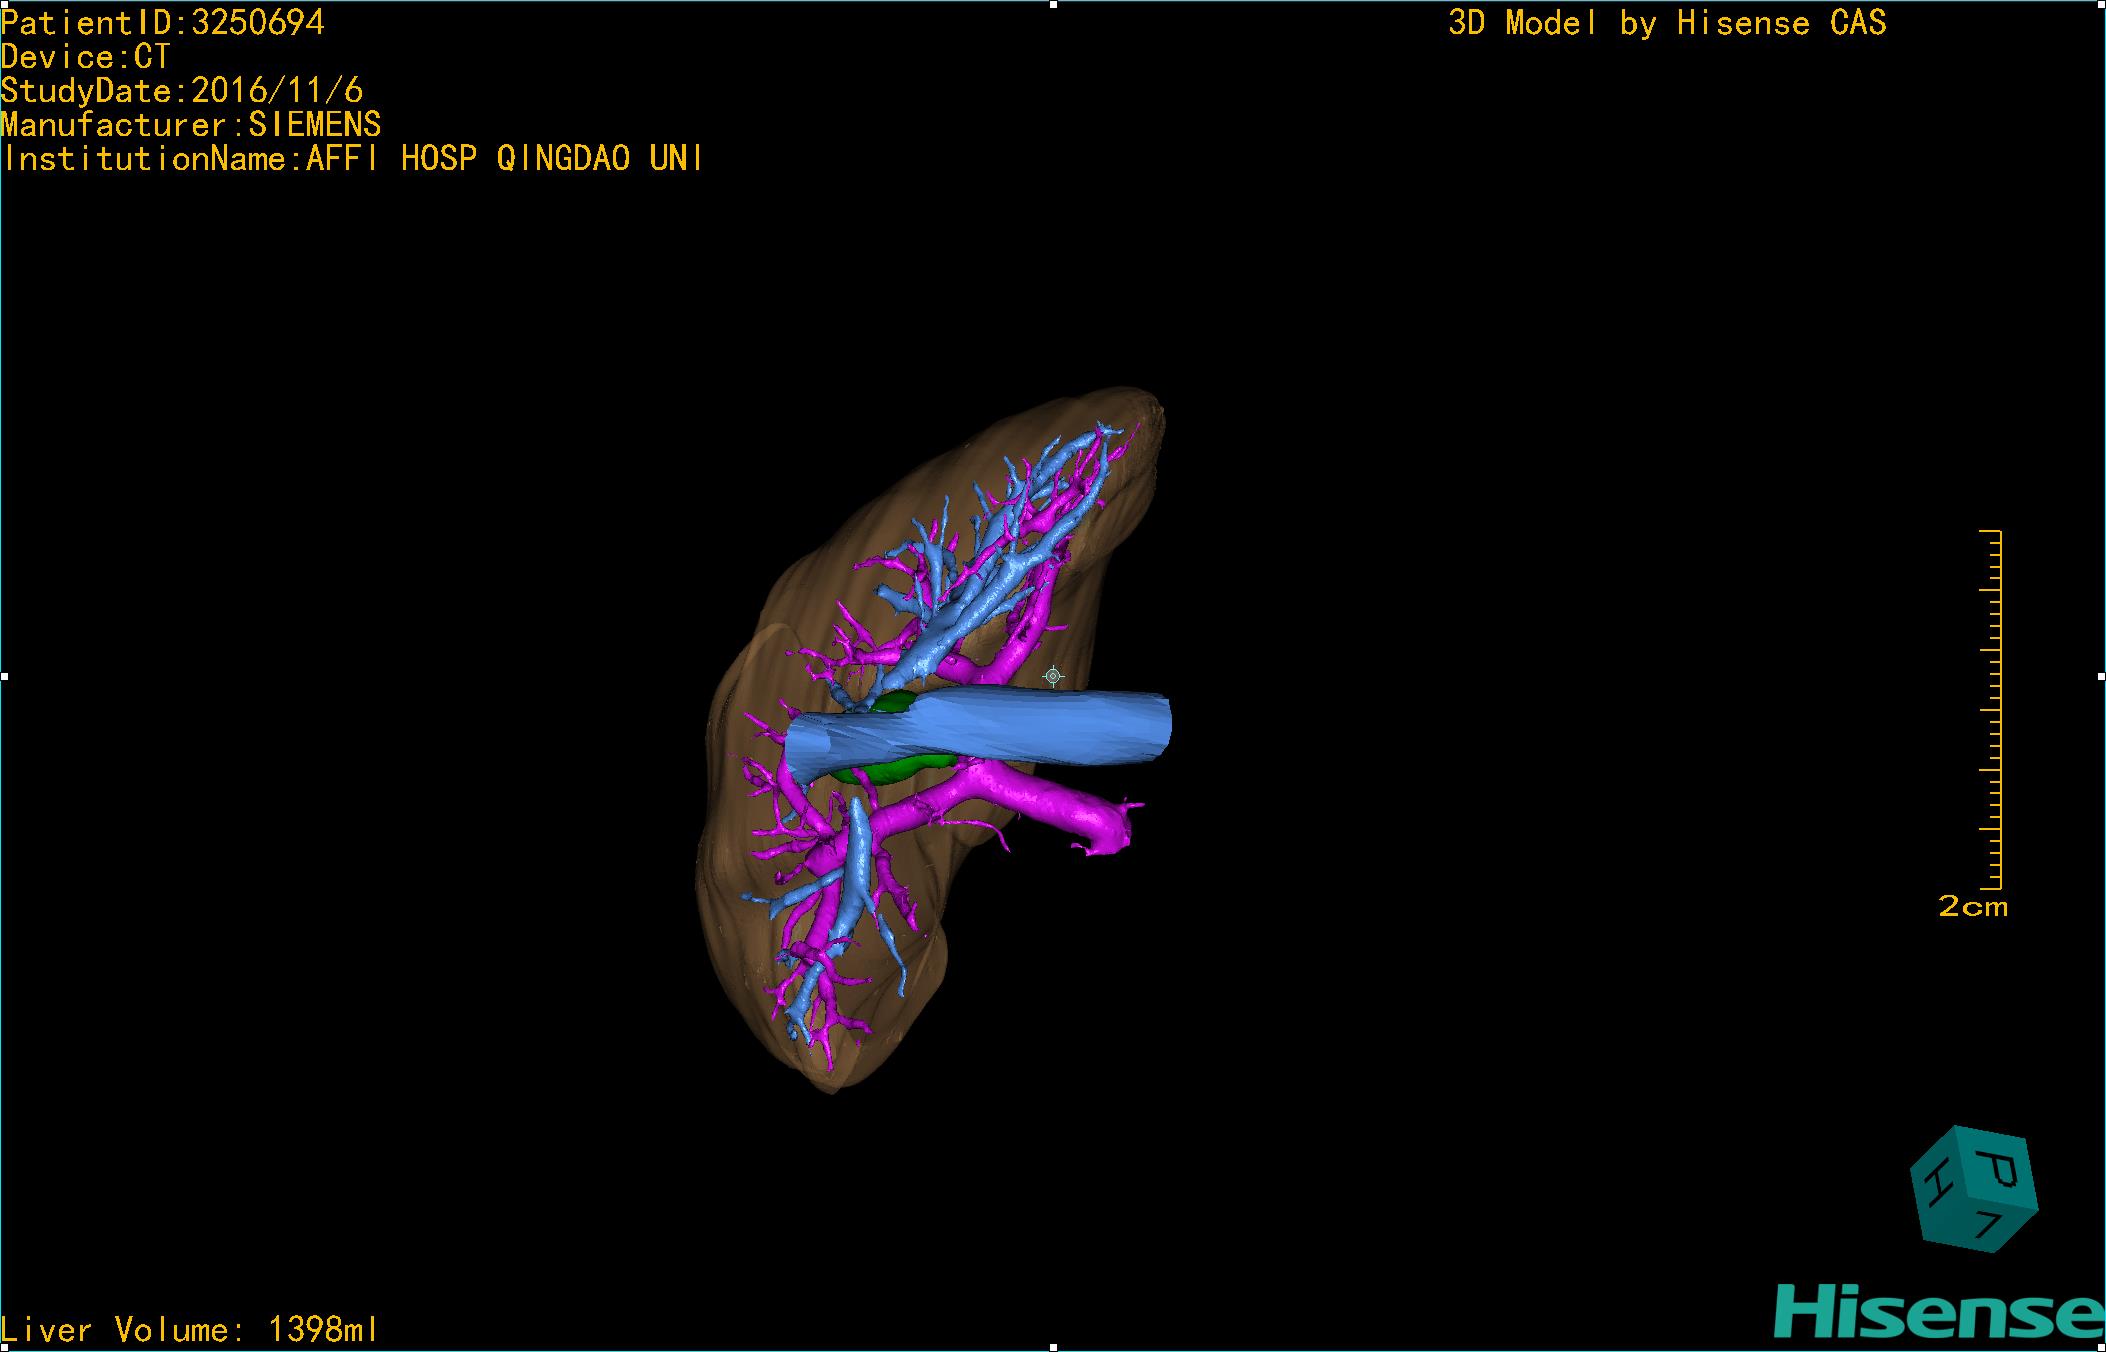Click the left-center viewport border handle
2106x1352 pixels.
[4, 677]
